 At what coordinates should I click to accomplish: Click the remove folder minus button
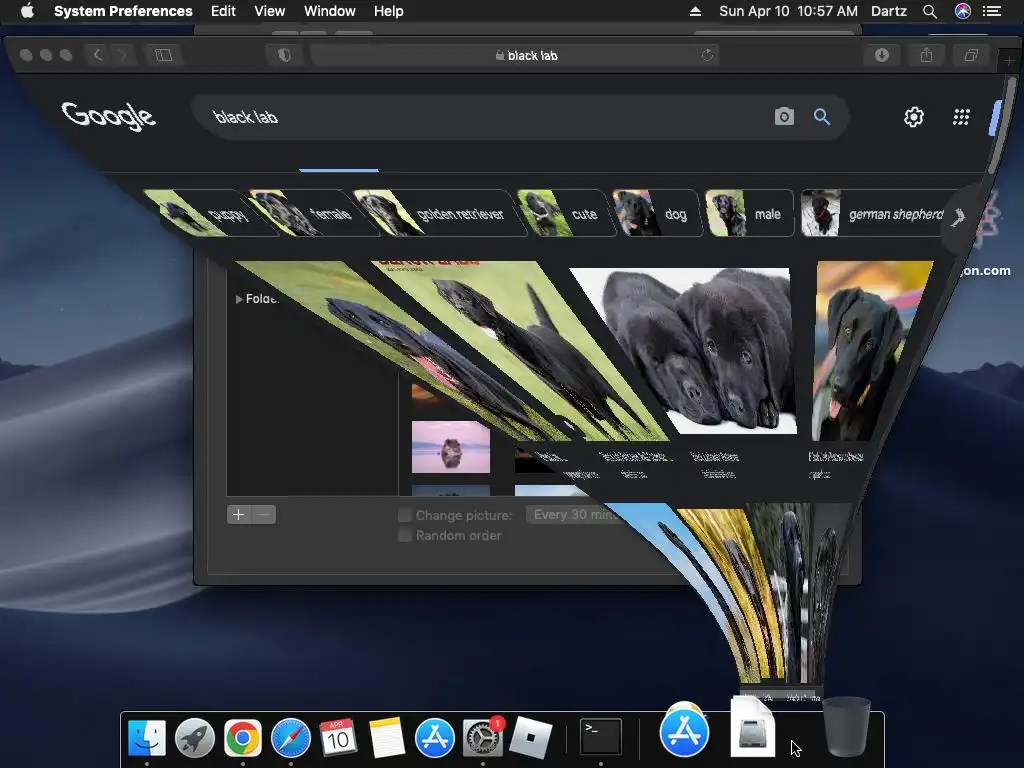click(263, 515)
